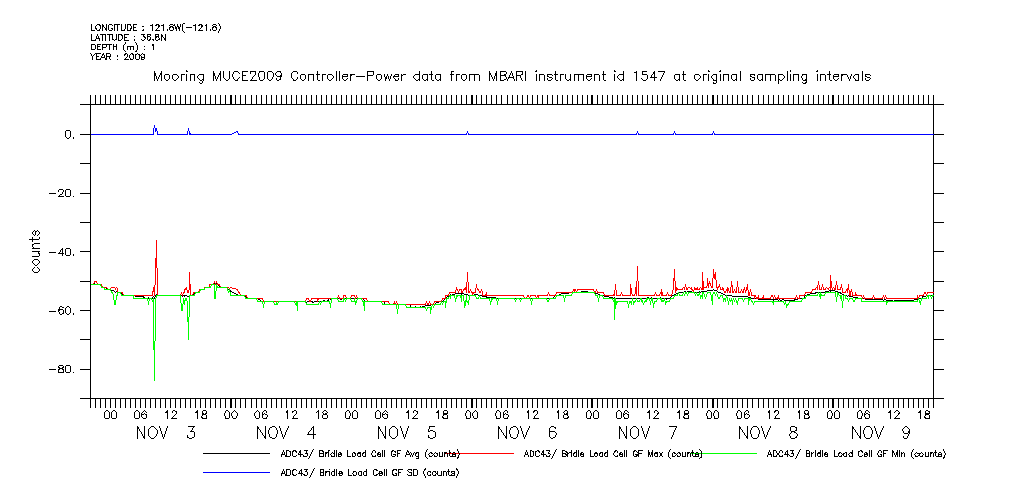Image resolution: width=1009 pixels, height=504 pixels.
Task: Click the -20 y-axis tick label
Action: click(x=63, y=193)
